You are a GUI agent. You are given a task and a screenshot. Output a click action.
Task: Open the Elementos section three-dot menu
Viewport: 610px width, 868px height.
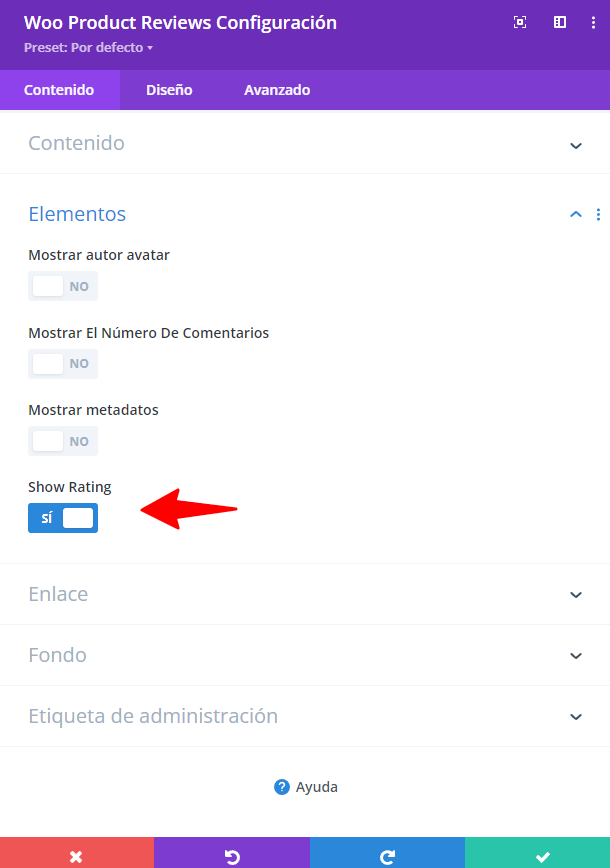click(598, 214)
